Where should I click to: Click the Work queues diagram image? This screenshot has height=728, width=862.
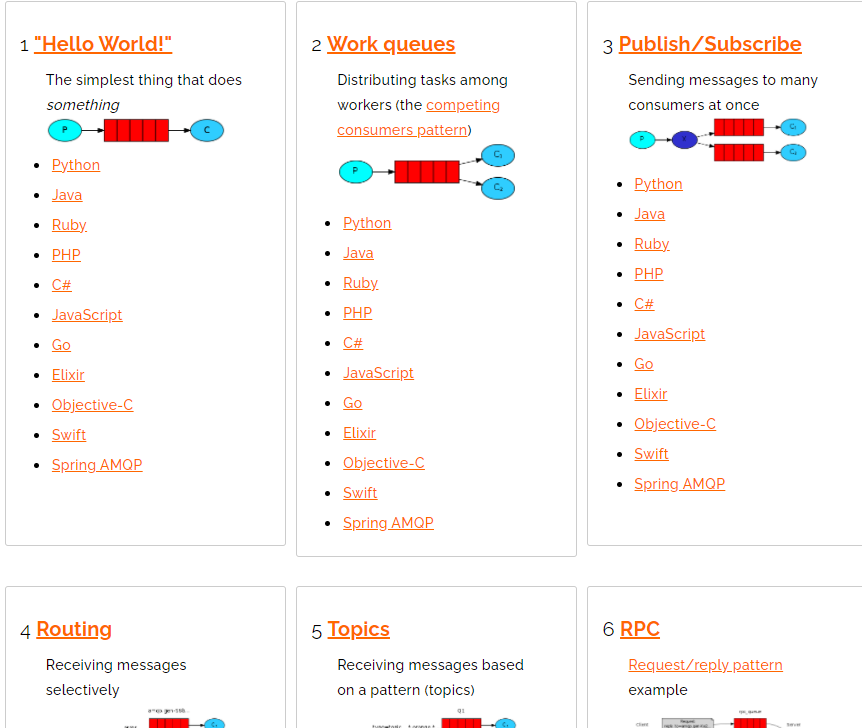(x=427, y=172)
